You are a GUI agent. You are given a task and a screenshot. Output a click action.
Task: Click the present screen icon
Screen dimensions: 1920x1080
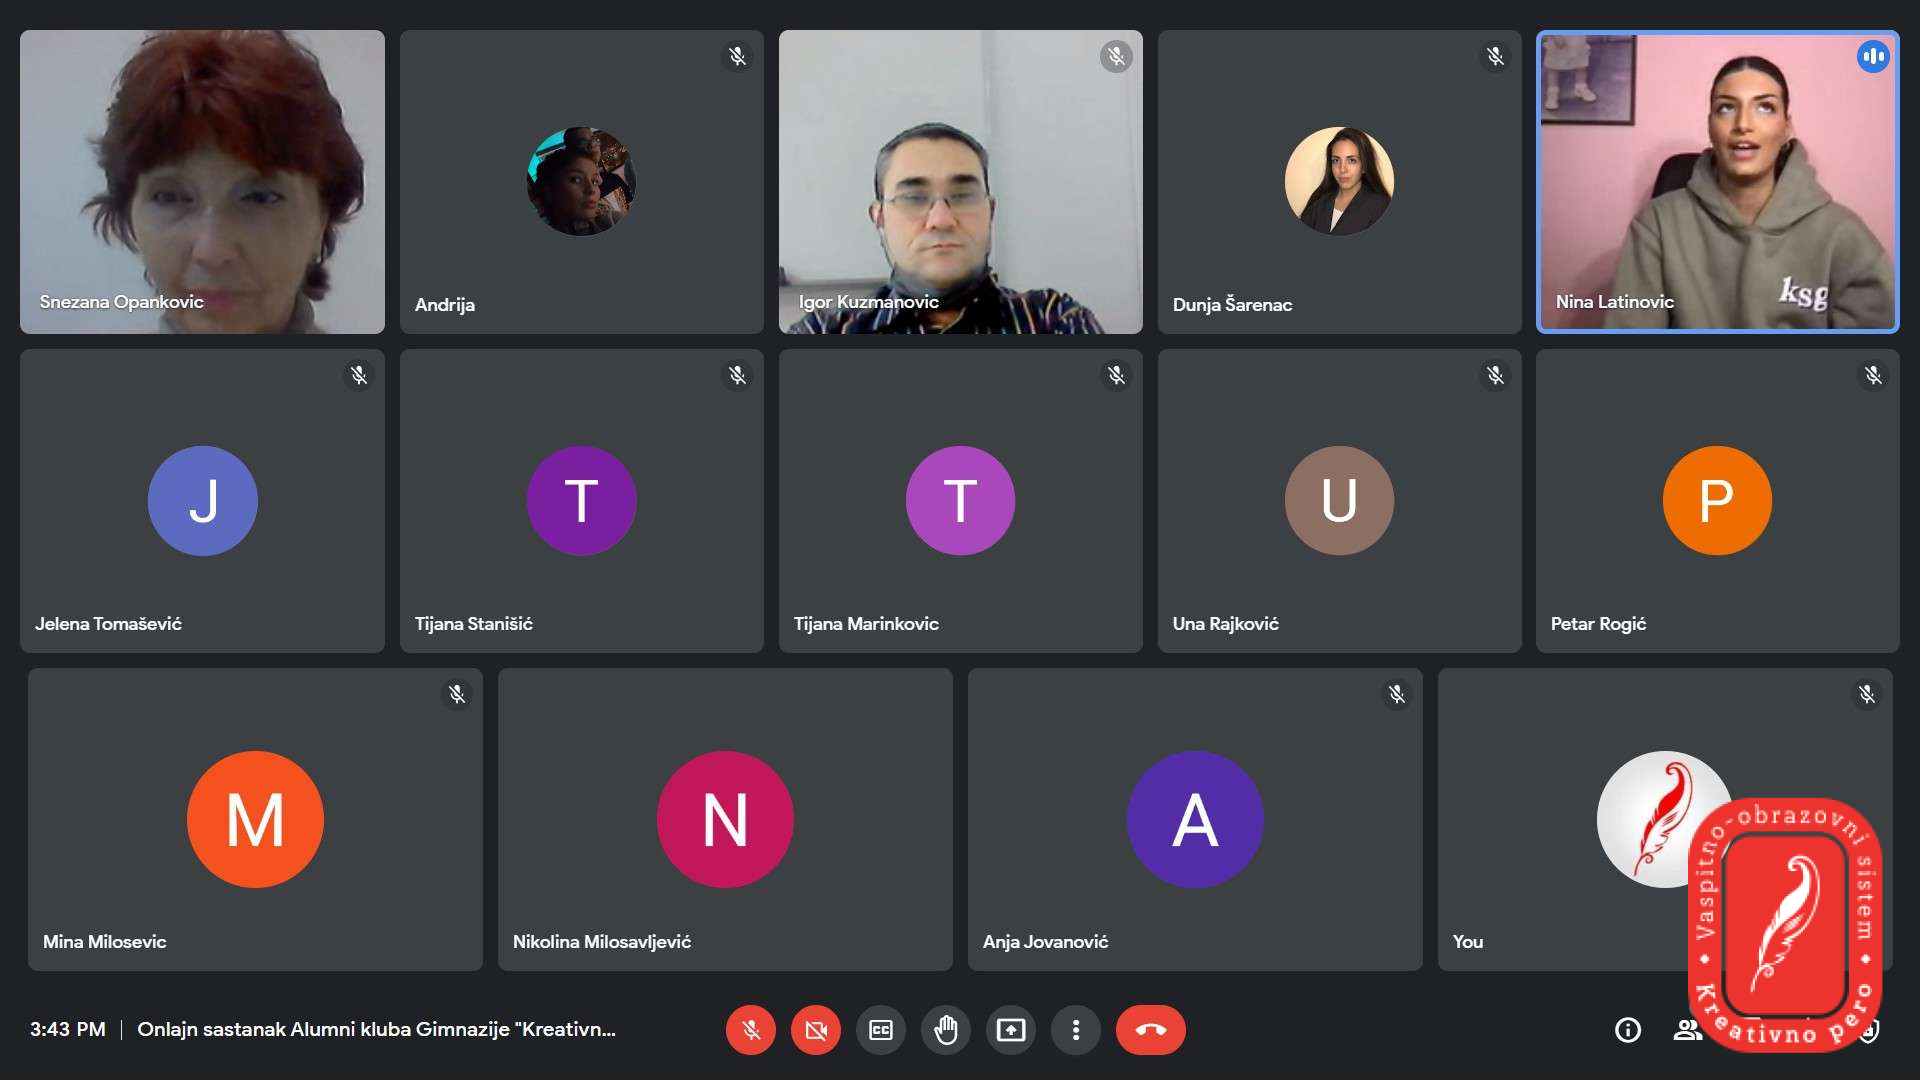pos(1011,1030)
